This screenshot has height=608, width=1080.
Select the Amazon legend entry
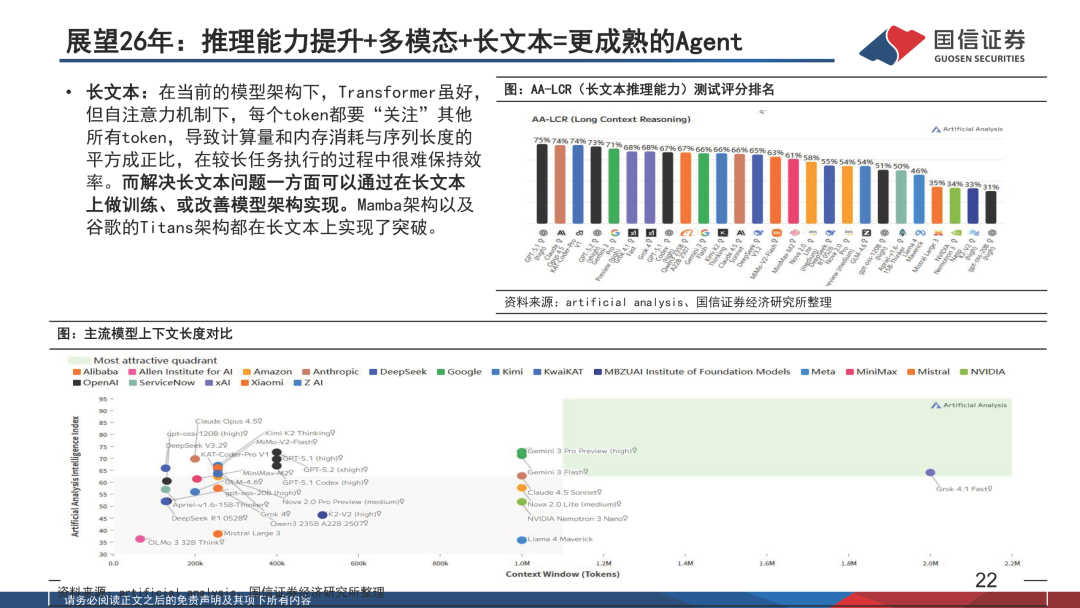click(267, 372)
